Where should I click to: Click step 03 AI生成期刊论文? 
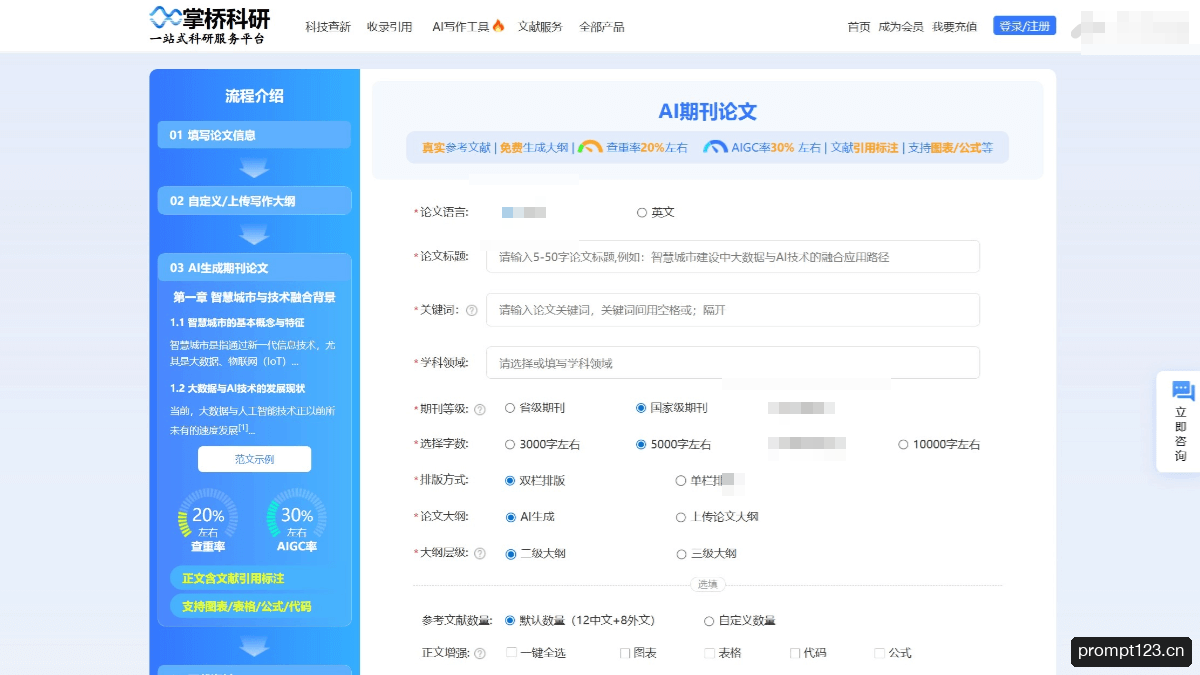click(x=254, y=268)
